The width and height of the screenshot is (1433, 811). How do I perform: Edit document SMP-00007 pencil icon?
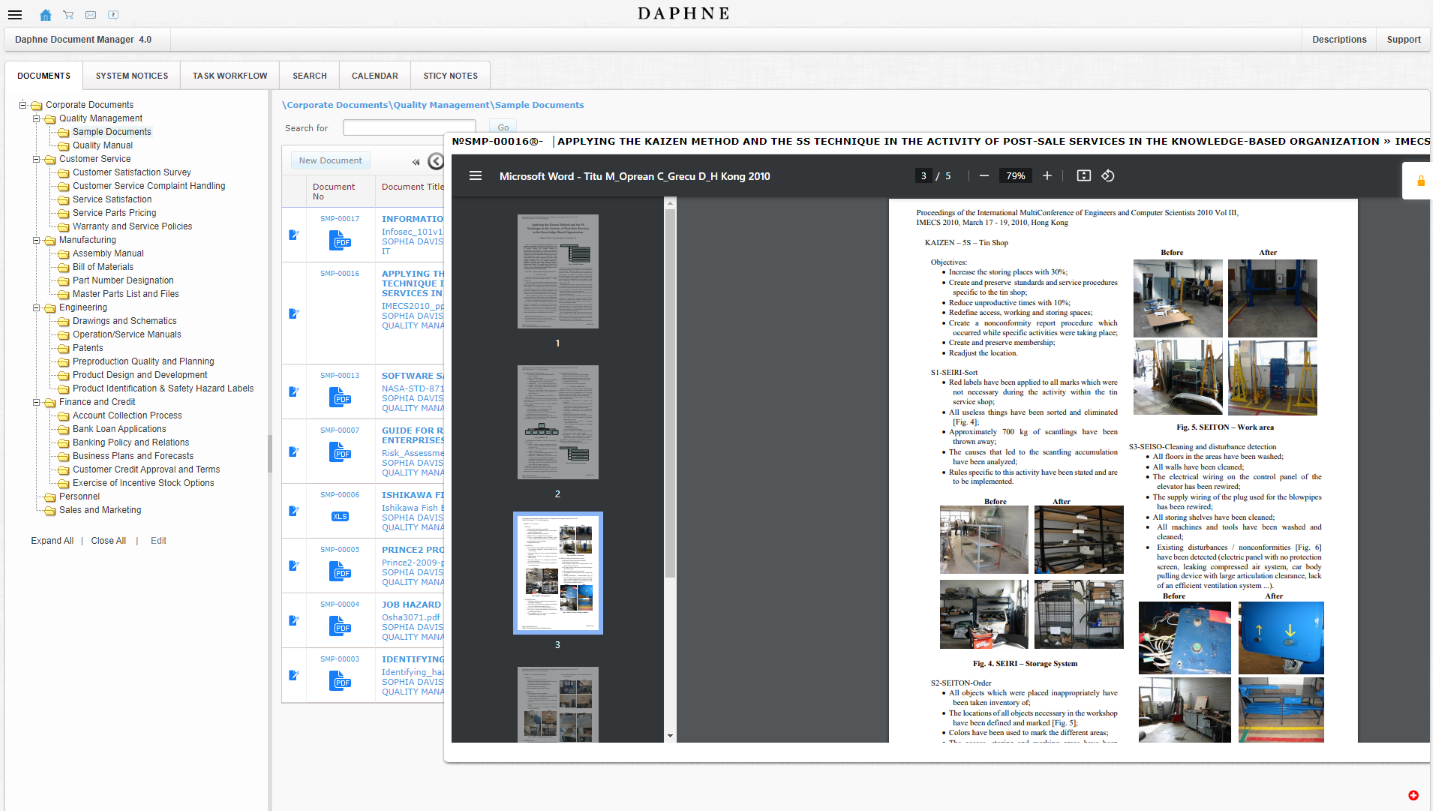294,451
